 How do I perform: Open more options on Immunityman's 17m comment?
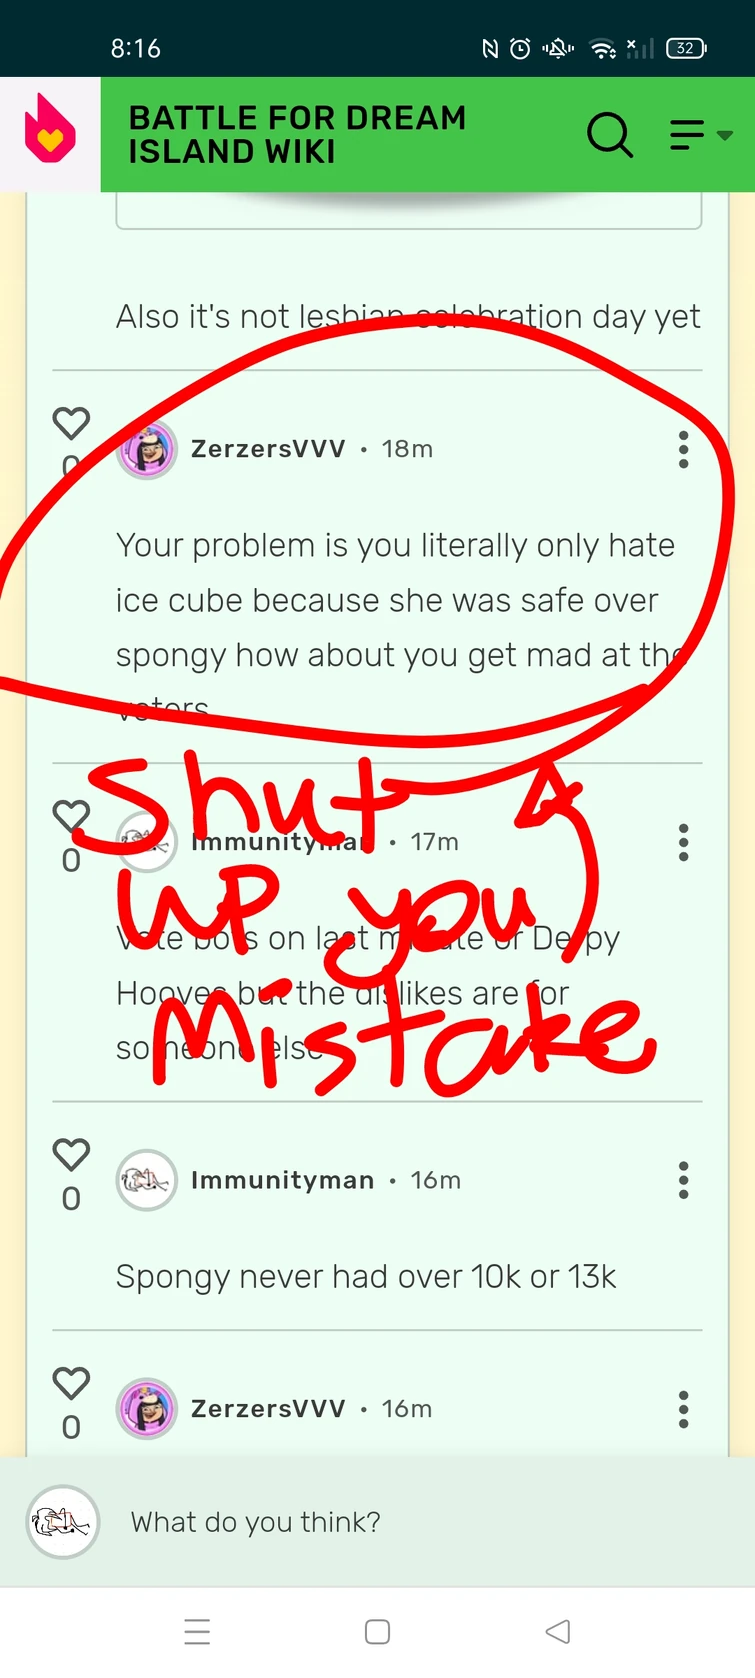pyautogui.click(x=683, y=843)
